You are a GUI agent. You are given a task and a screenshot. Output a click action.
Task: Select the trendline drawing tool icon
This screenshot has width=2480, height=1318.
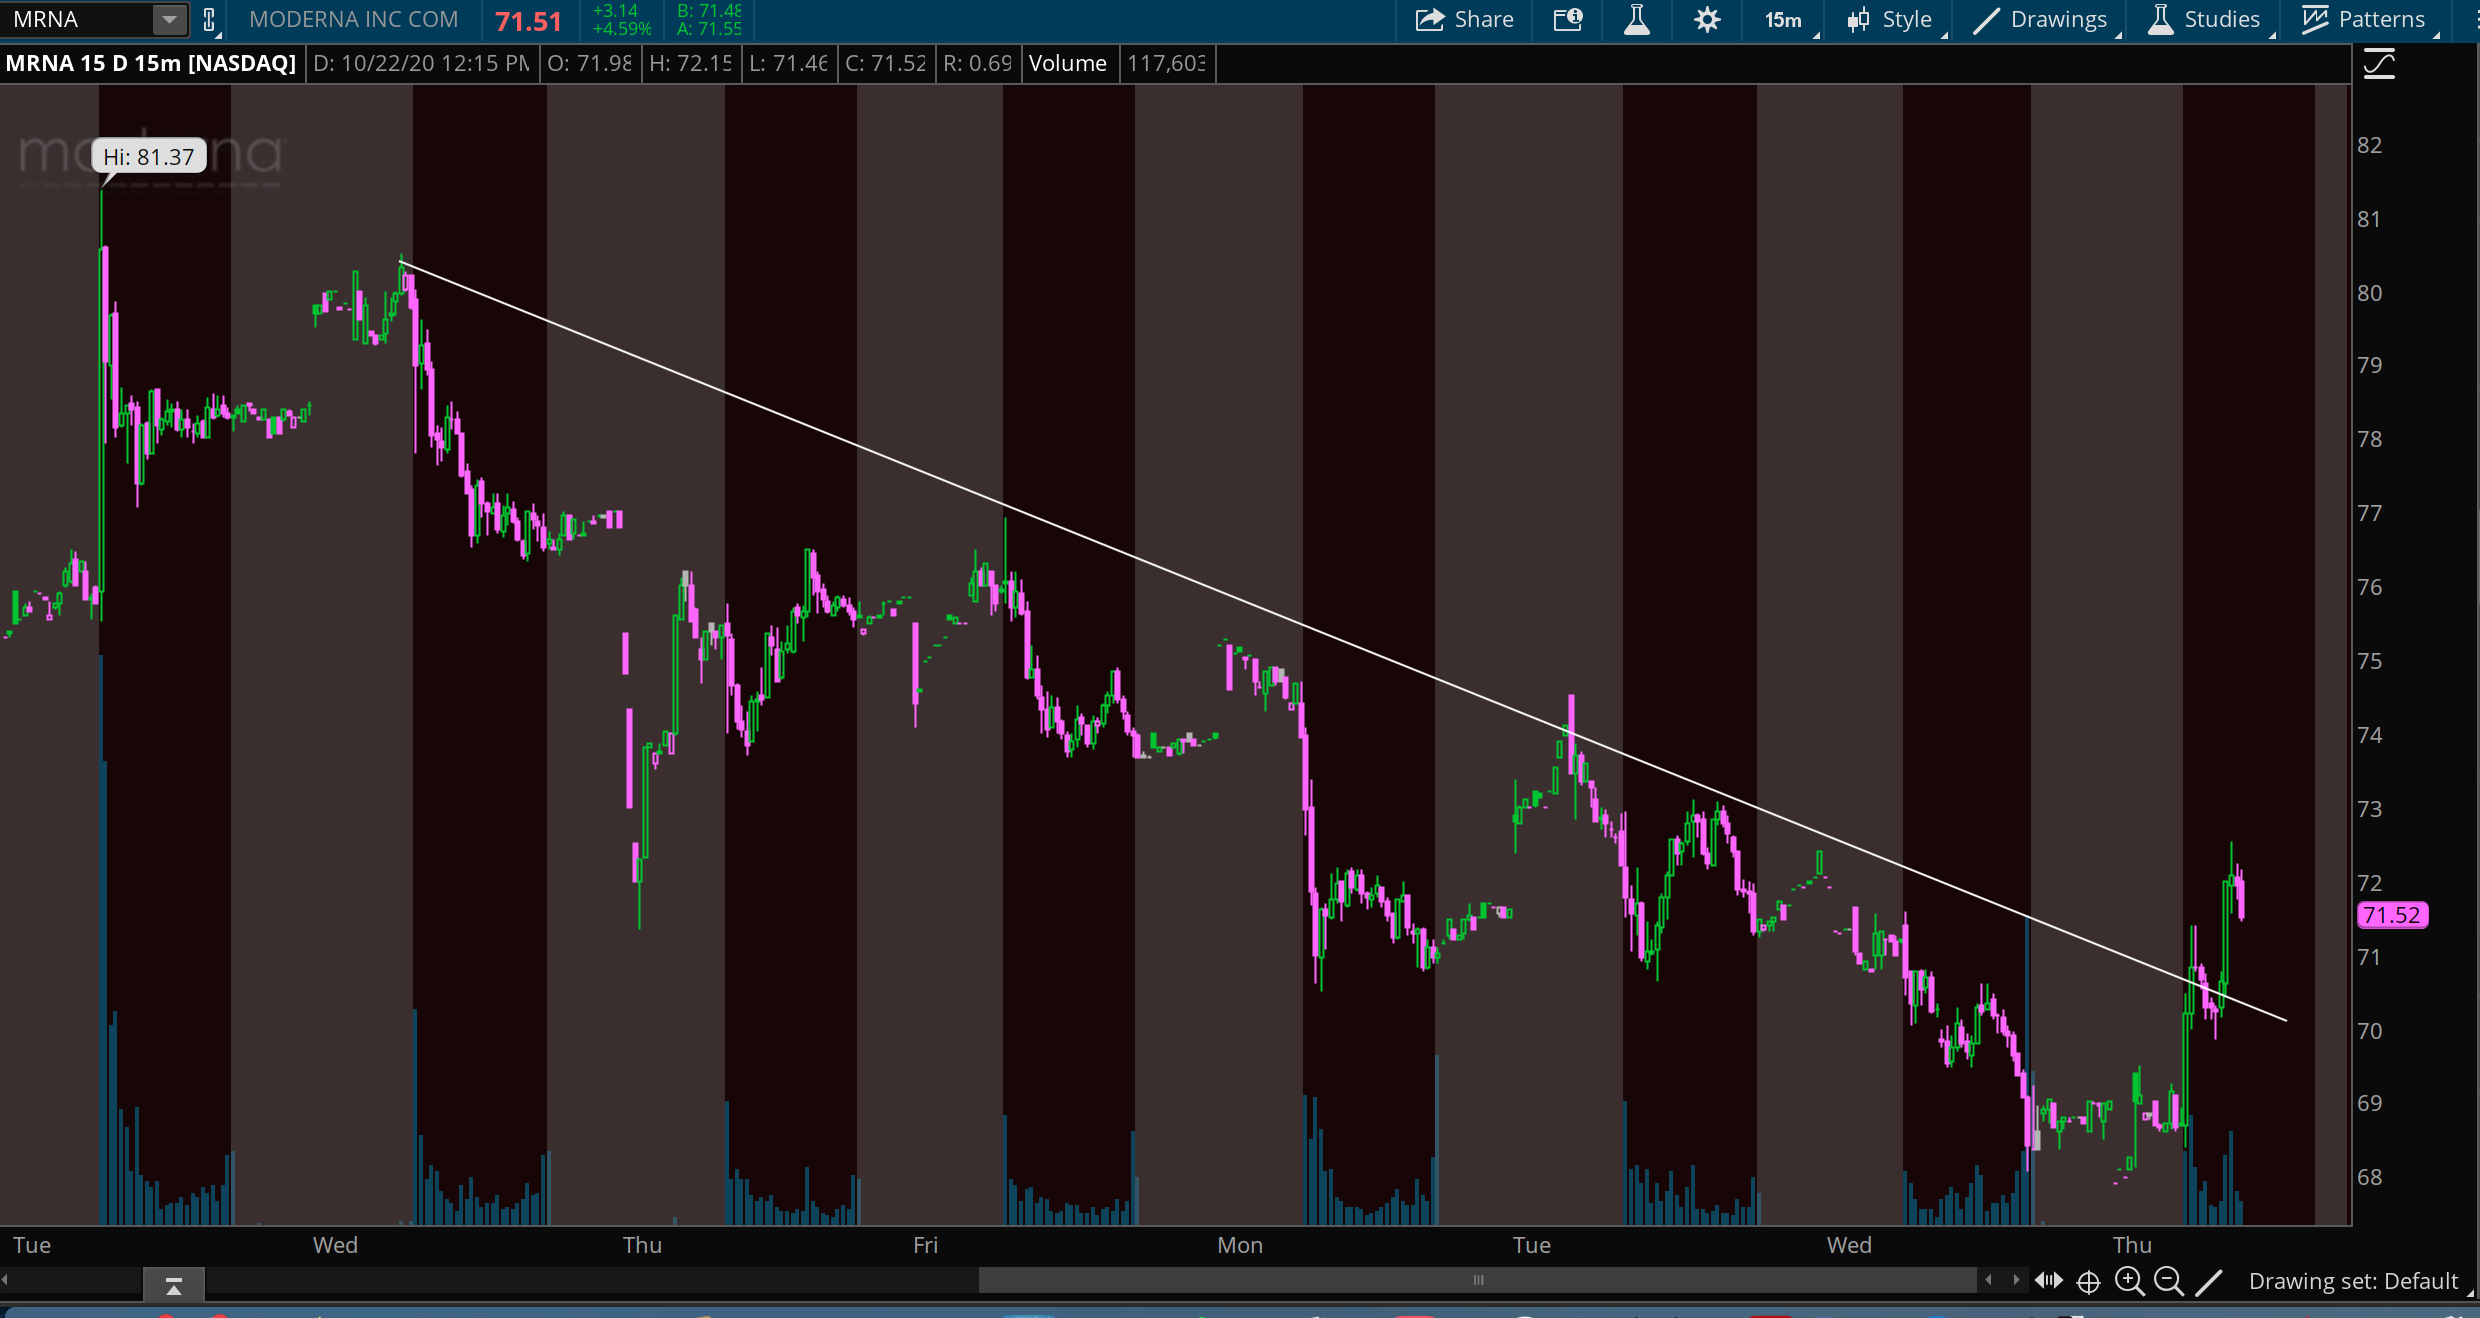[x=2209, y=1281]
